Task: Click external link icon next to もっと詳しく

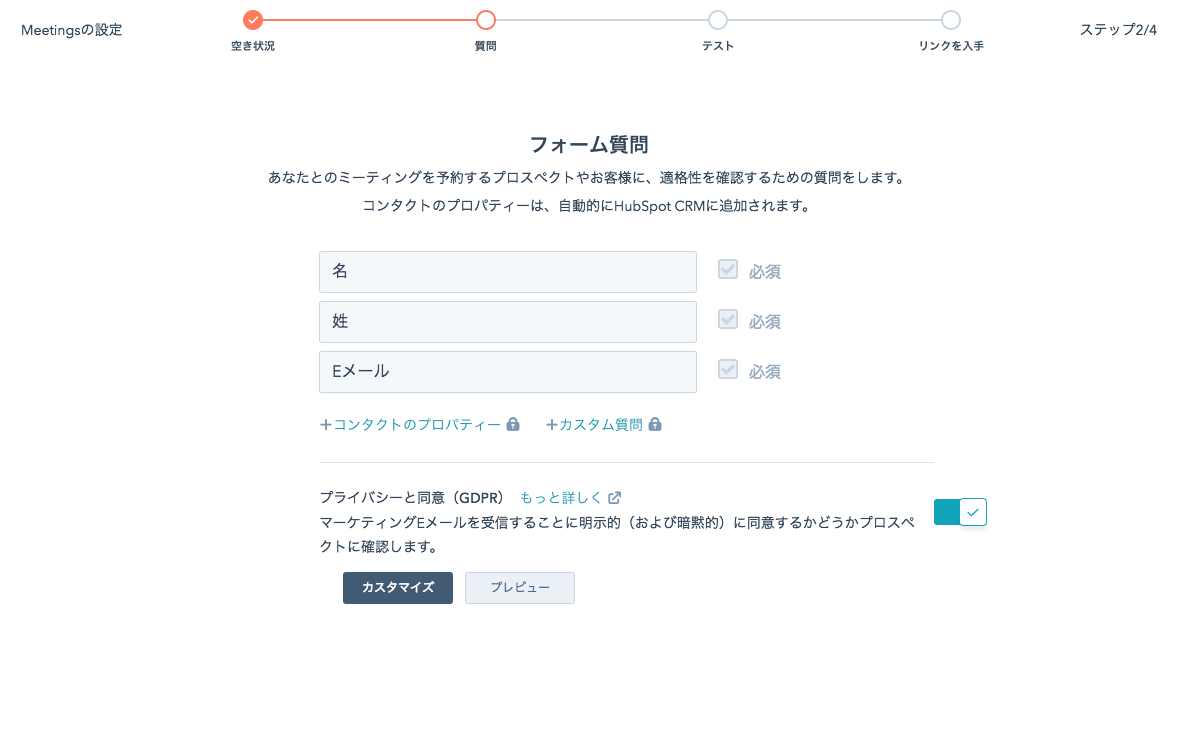Action: pos(615,497)
